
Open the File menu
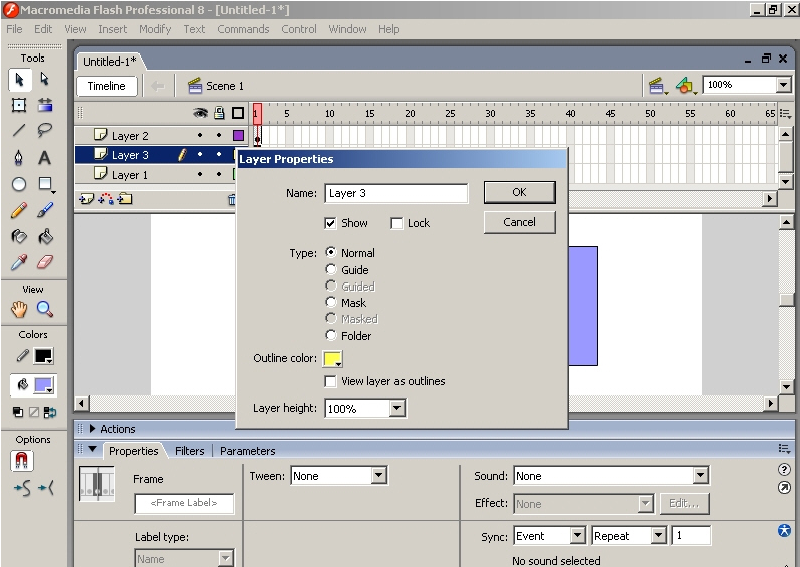click(14, 29)
